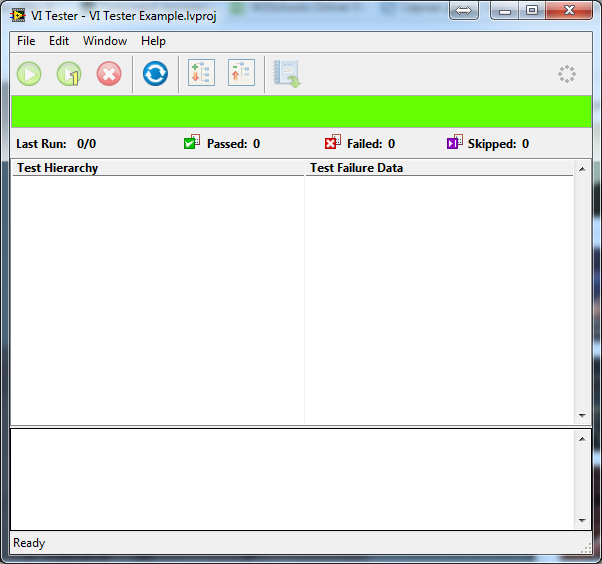602x564 pixels.
Task: Close the VI Tester window
Action: coord(569,11)
